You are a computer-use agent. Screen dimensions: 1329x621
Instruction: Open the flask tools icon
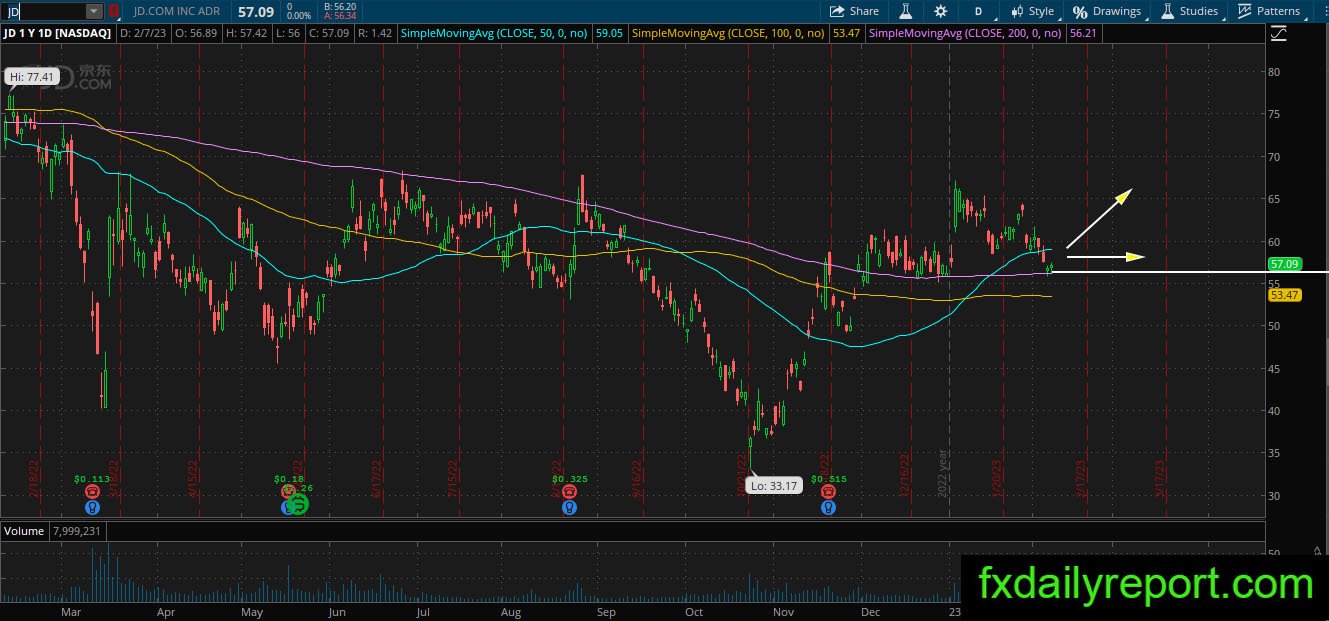point(906,11)
